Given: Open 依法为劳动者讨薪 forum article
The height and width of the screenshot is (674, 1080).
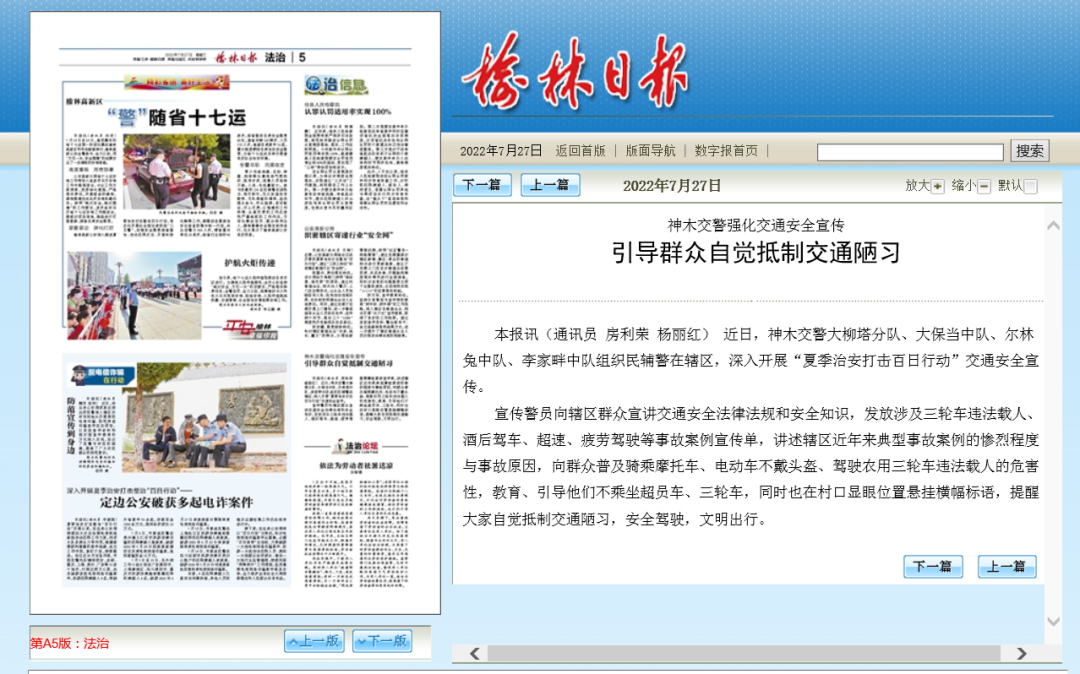Looking at the screenshot, I should [355, 465].
